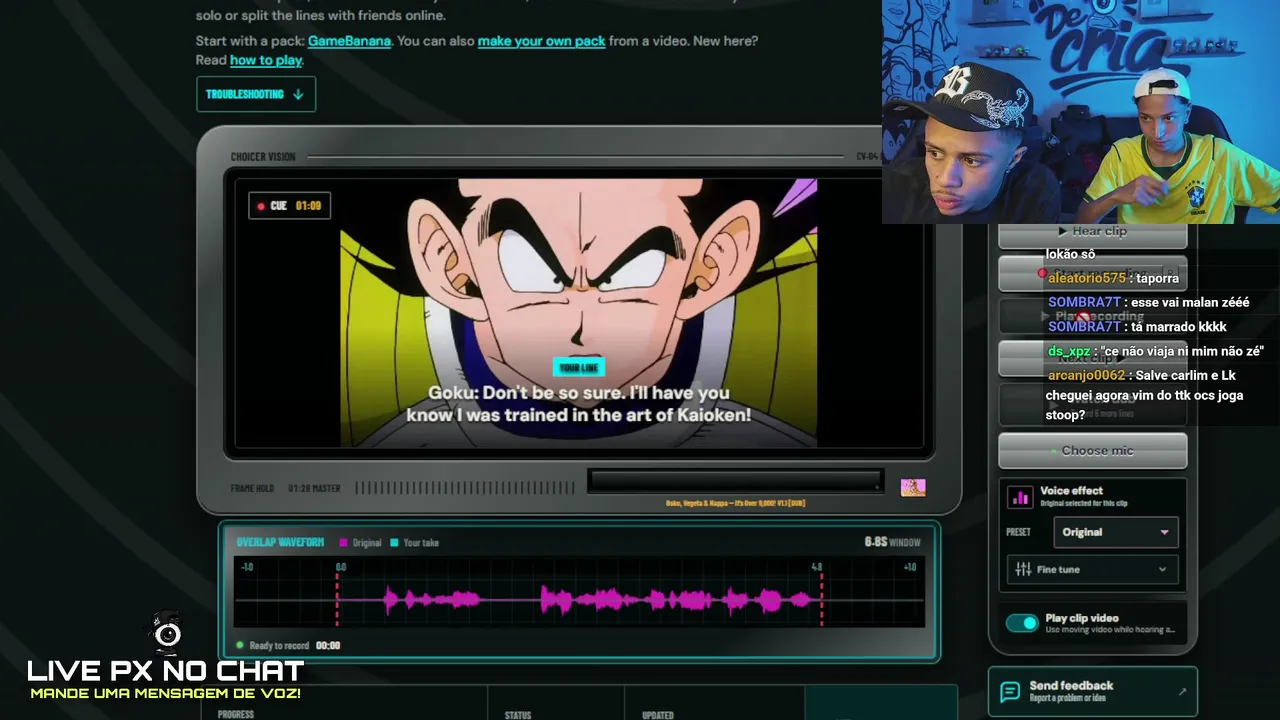1280x720 pixels.
Task: Click the YOUR LINE badge on the video
Action: 579,368
